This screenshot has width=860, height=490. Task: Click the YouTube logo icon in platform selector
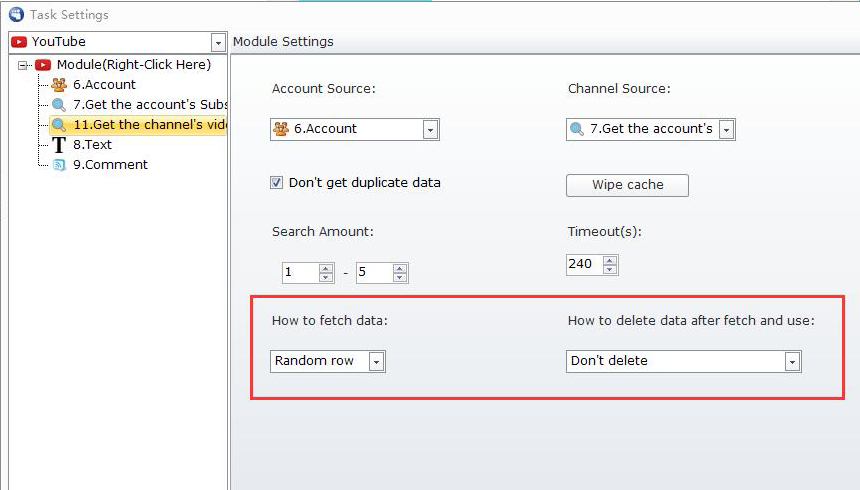pyautogui.click(x=19, y=42)
